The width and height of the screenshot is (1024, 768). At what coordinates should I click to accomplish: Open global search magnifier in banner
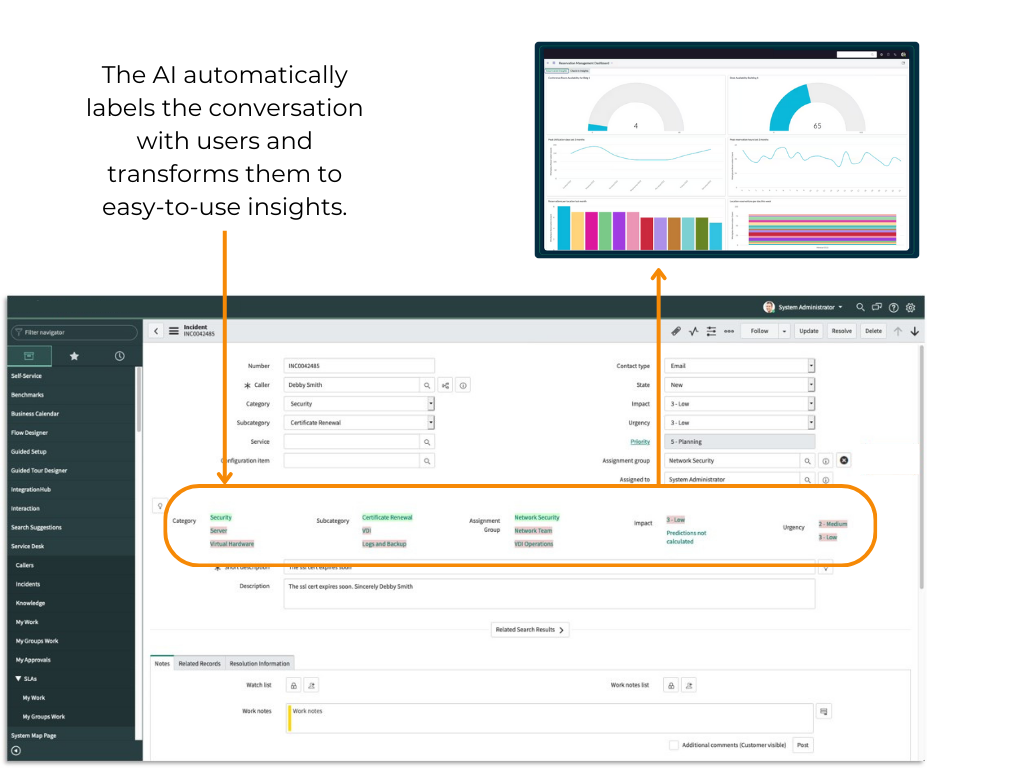pos(860,307)
